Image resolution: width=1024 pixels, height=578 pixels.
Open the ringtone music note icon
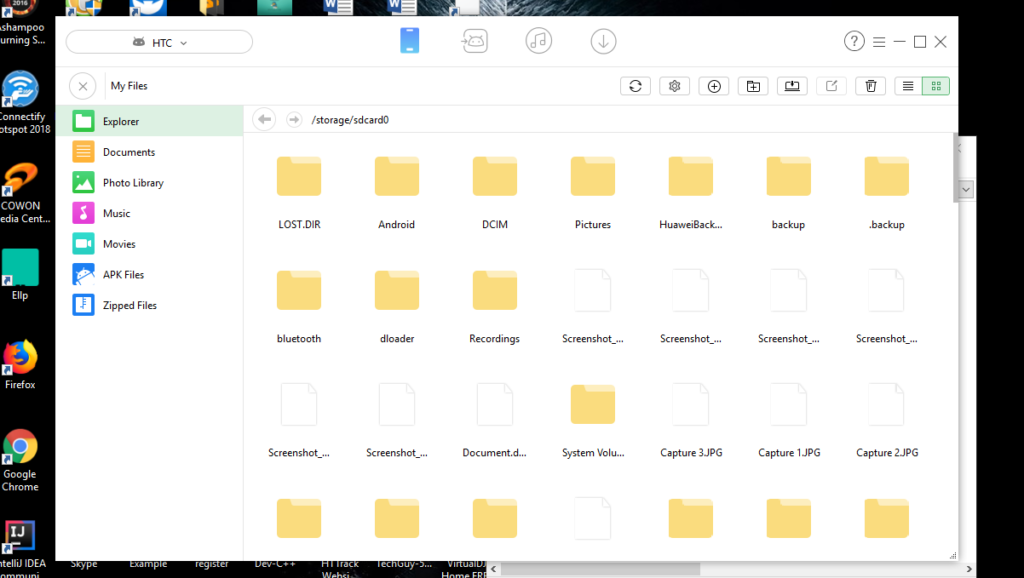tap(539, 41)
